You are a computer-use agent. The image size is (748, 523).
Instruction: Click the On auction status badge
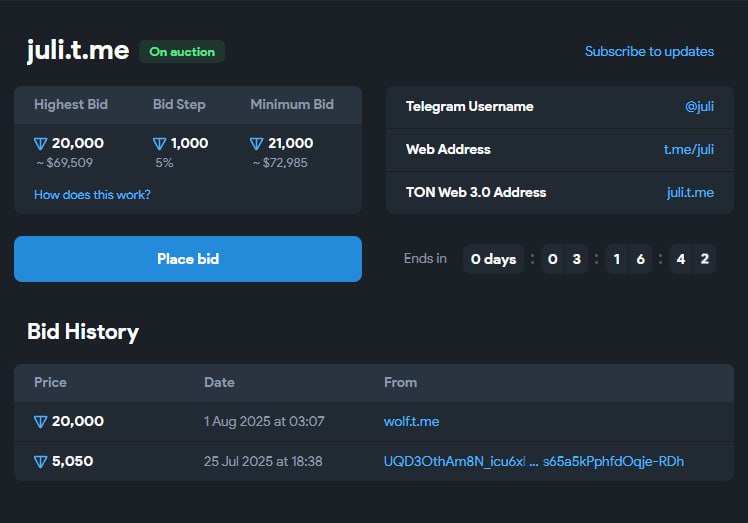click(182, 52)
